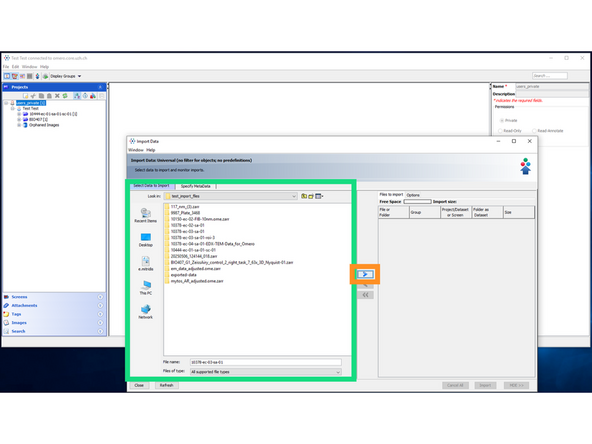Image resolution: width=592 pixels, height=444 pixels.
Task: Click the refresh icon in Projects toolbar
Action: 65,96
